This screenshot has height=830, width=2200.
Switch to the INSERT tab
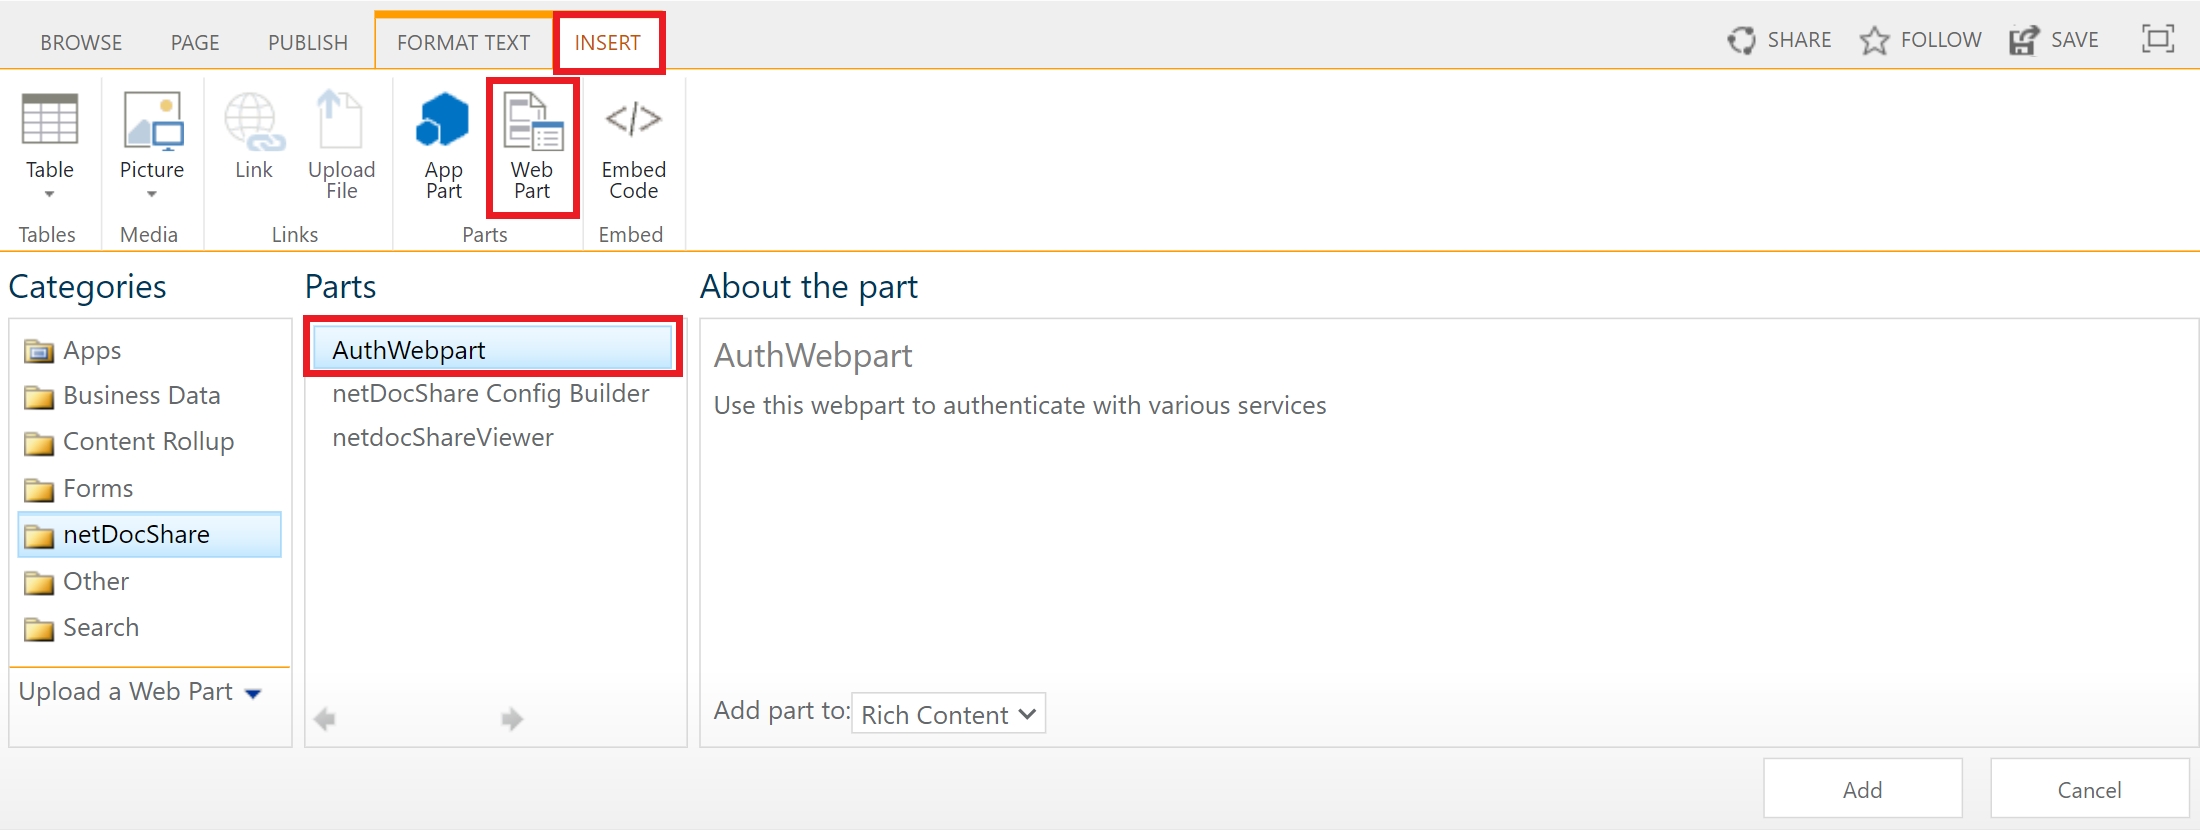tap(607, 43)
